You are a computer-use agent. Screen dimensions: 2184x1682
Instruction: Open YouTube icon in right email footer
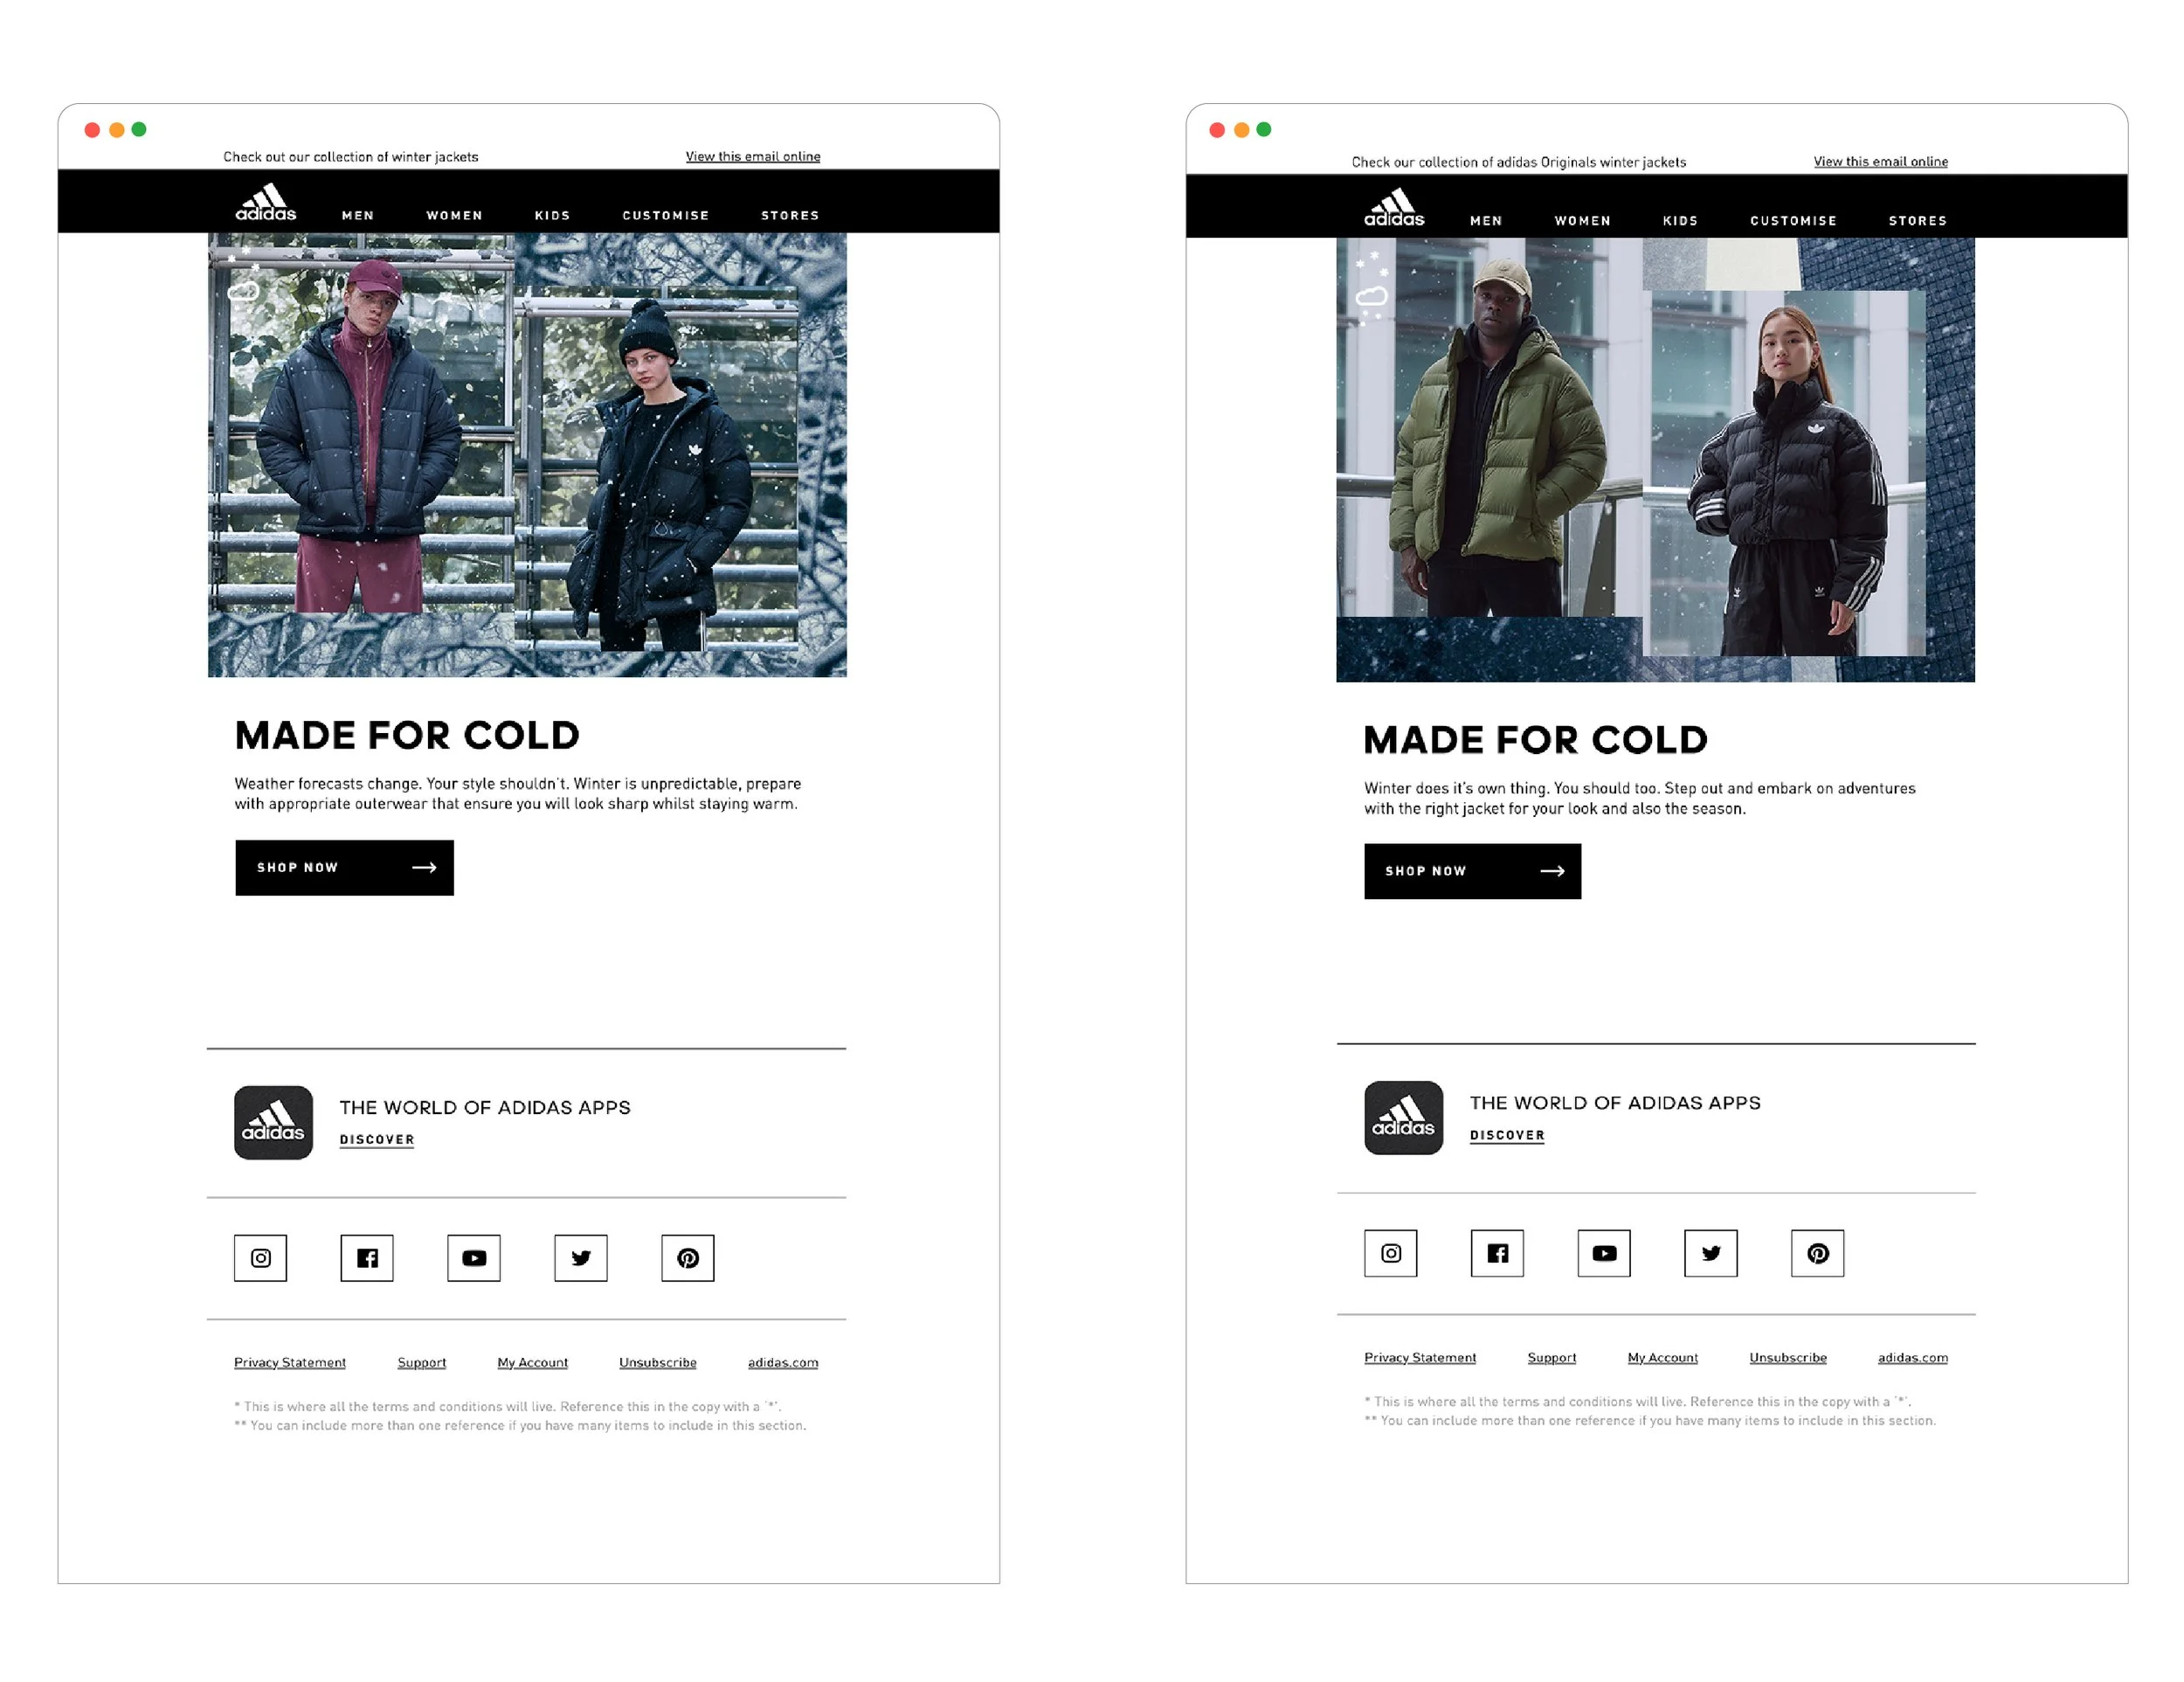[x=1604, y=1253]
